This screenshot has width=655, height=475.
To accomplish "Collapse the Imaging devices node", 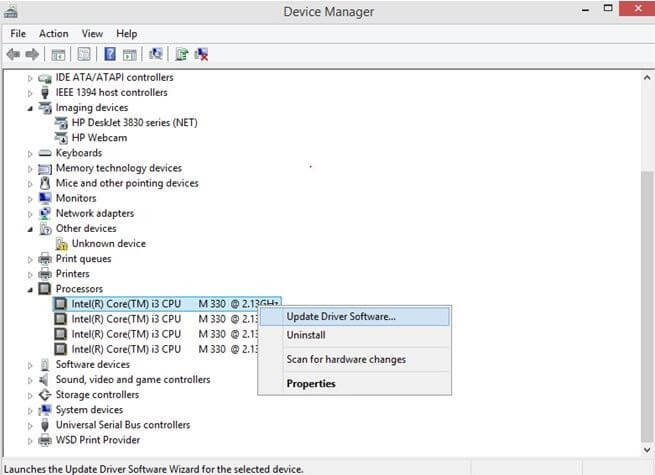I will pos(30,108).
